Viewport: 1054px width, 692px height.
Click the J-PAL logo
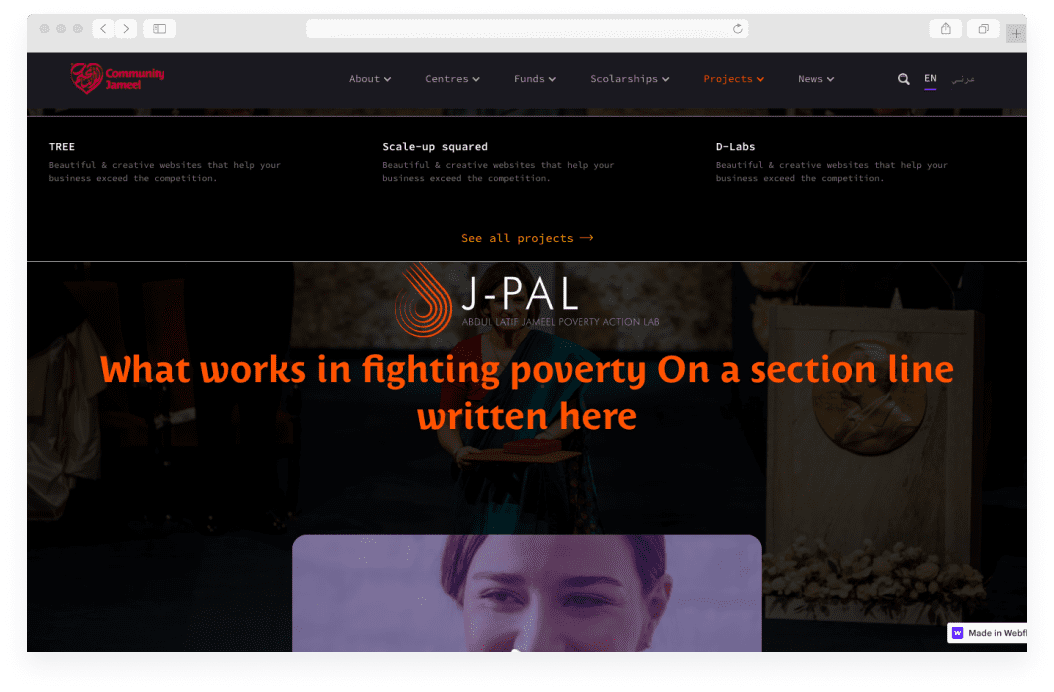point(527,299)
